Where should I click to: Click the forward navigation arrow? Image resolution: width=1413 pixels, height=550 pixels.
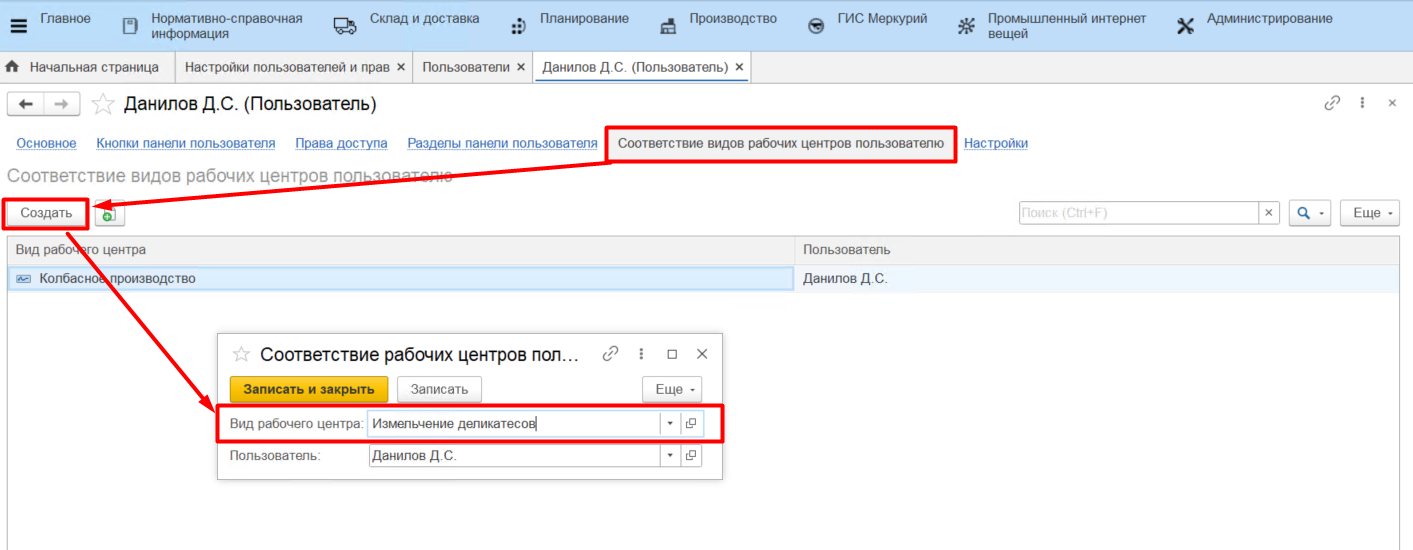(61, 104)
